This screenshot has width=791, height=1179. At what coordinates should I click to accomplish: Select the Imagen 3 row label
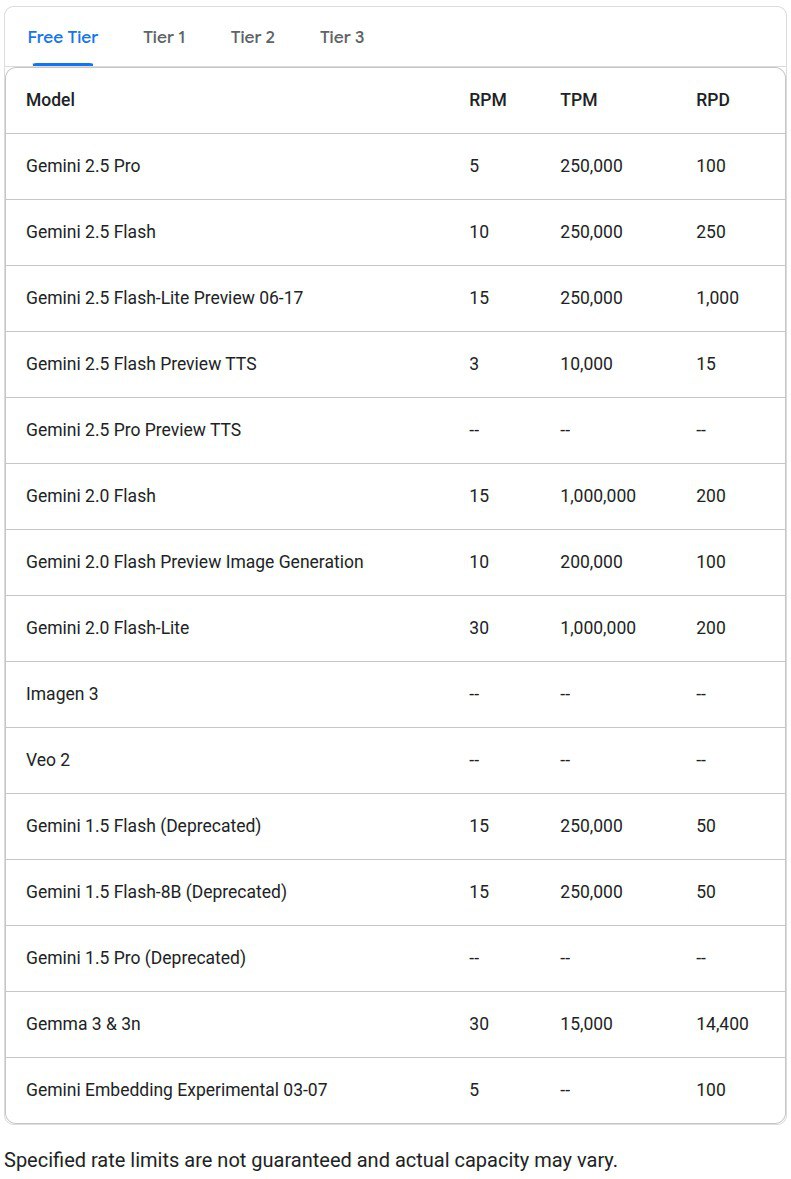click(62, 694)
